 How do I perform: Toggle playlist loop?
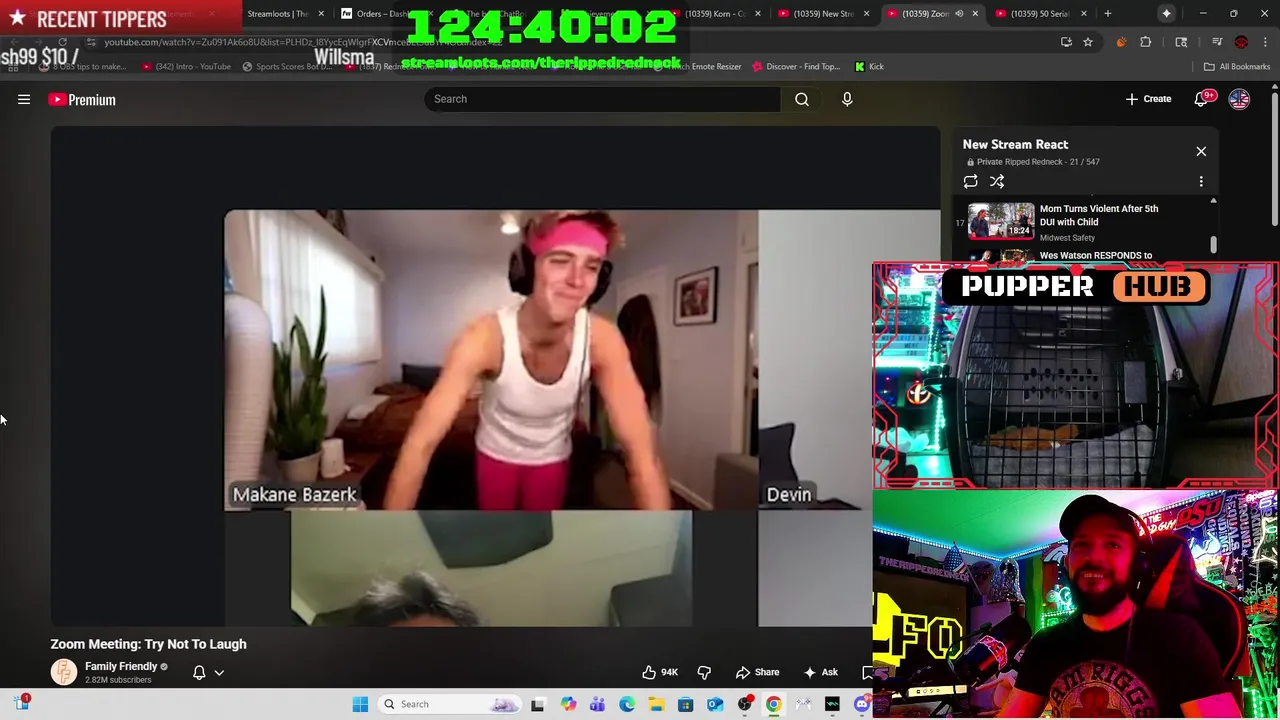point(970,181)
